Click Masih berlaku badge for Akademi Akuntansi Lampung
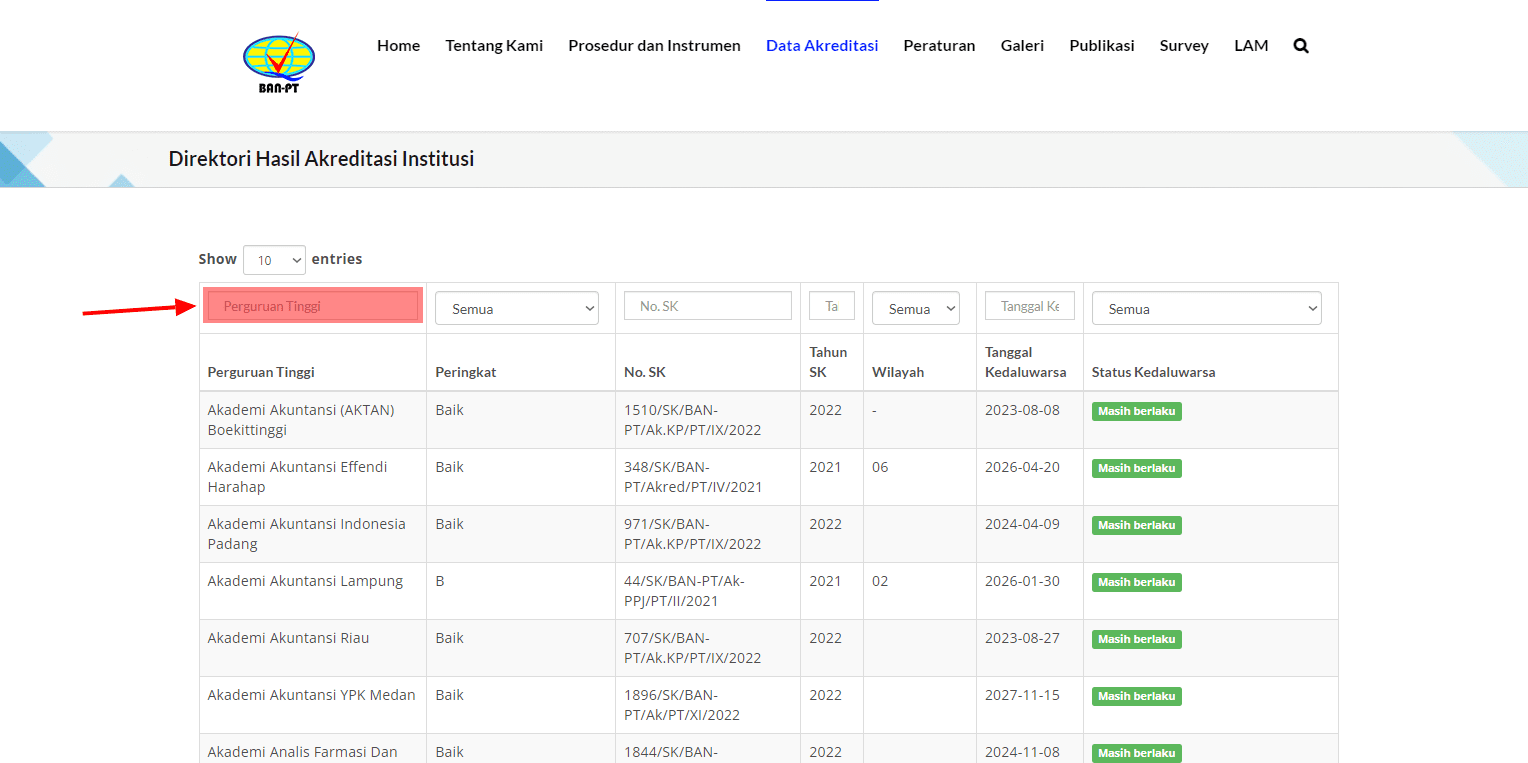 1136,582
